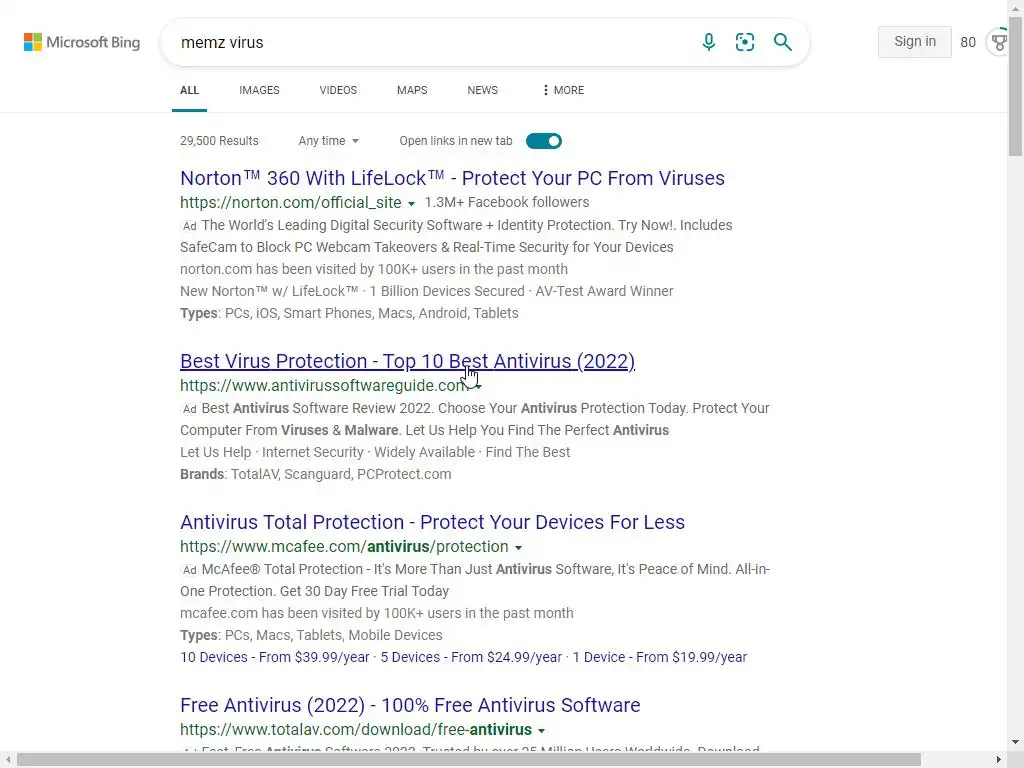Click the antivirussoftwareguide.com URL

(x=325, y=385)
